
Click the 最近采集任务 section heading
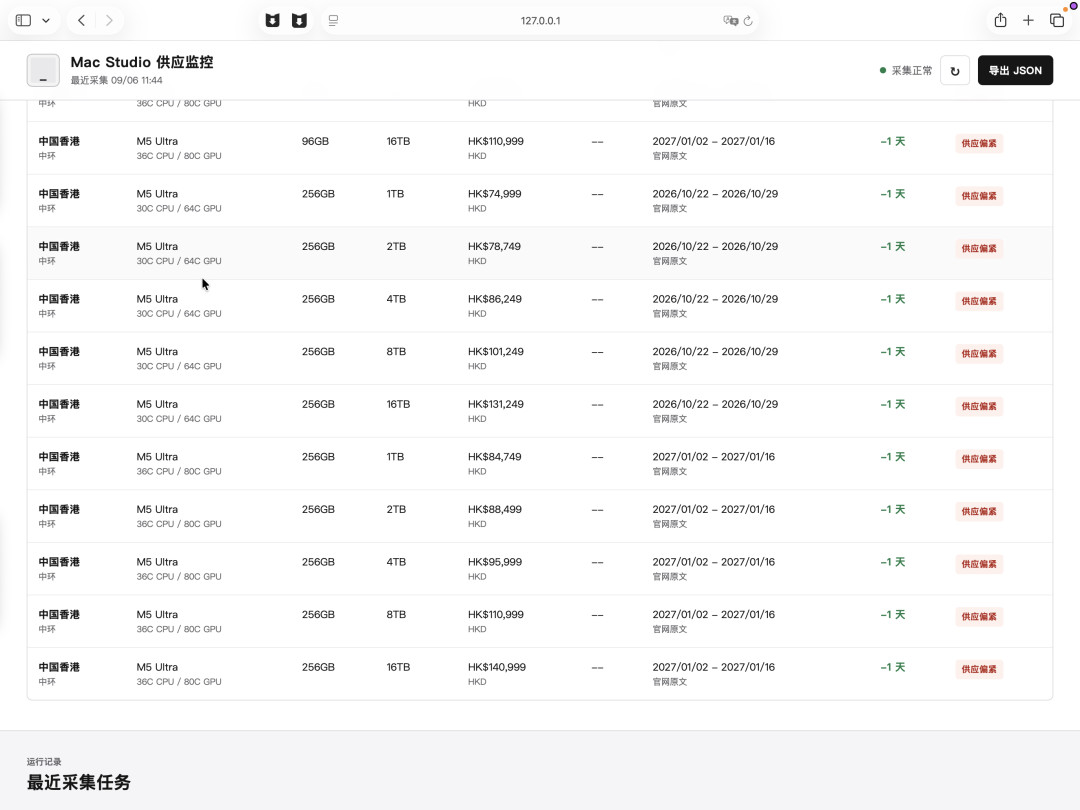(79, 782)
